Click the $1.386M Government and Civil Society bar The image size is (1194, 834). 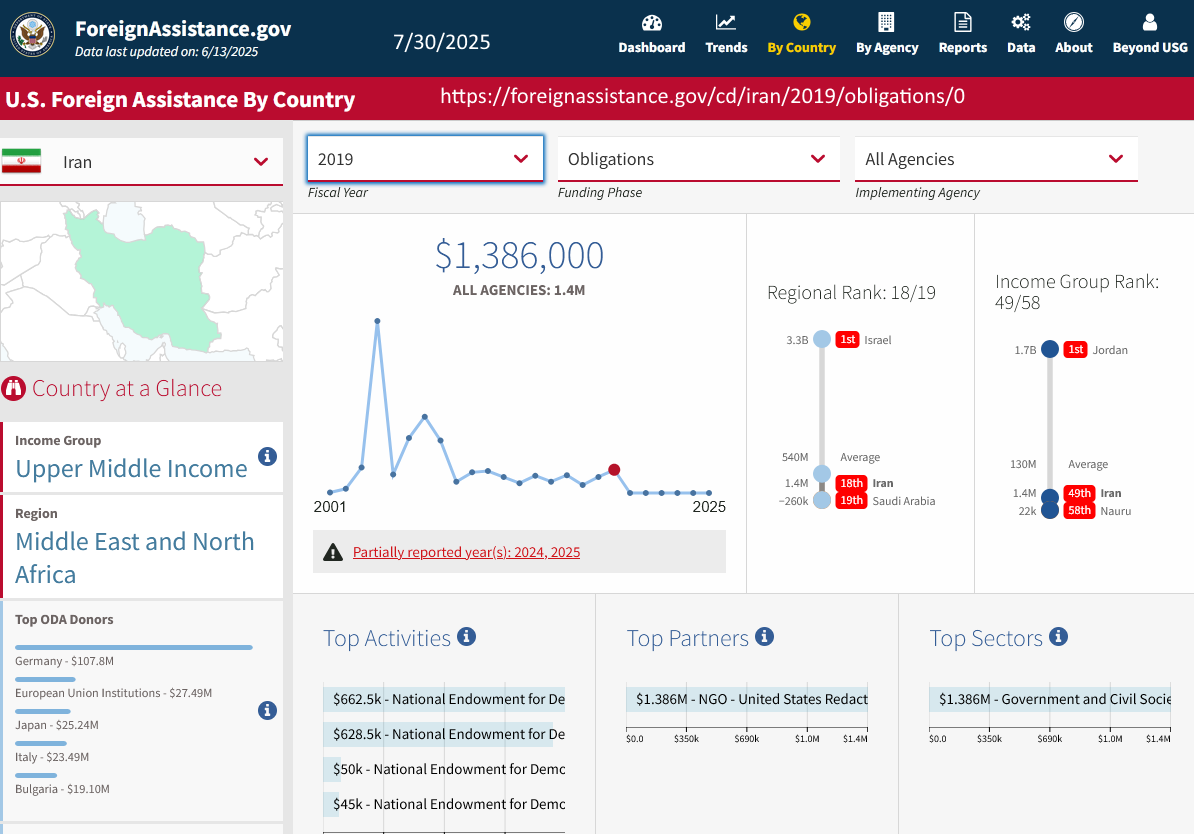[x=1049, y=699]
